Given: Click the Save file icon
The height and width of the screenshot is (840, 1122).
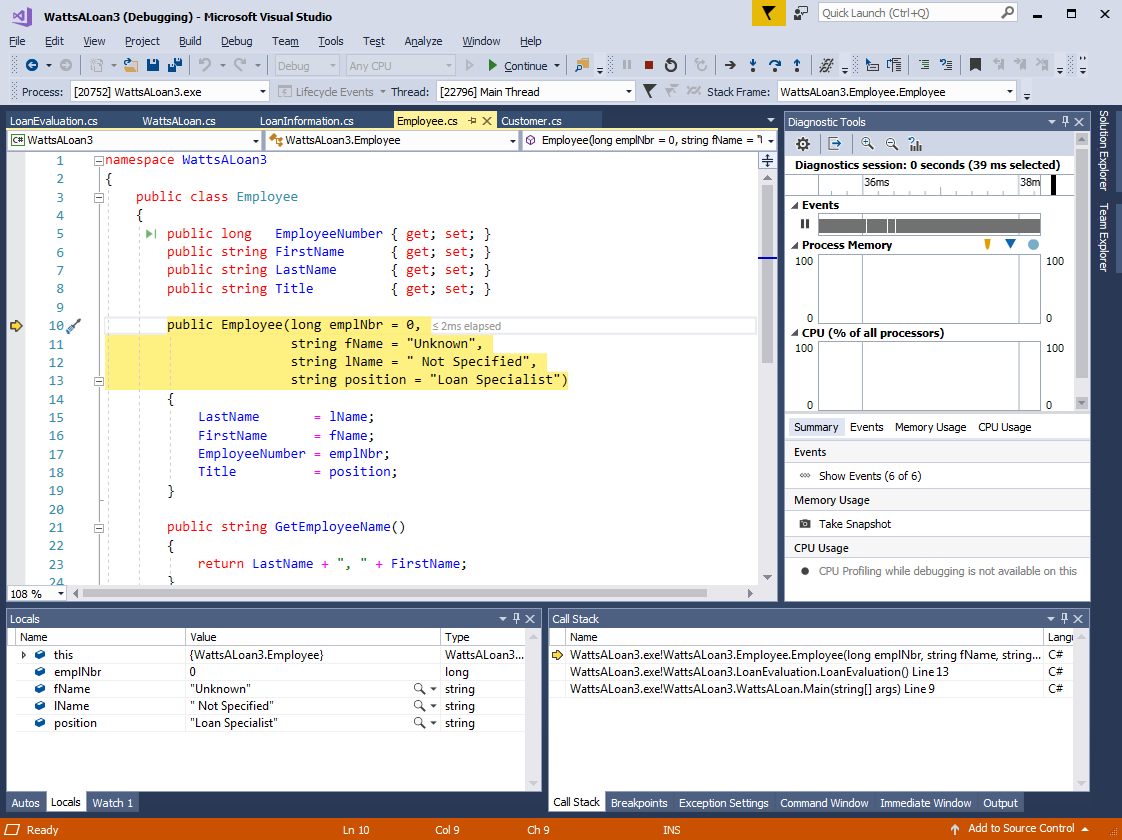Looking at the screenshot, I should tap(152, 65).
